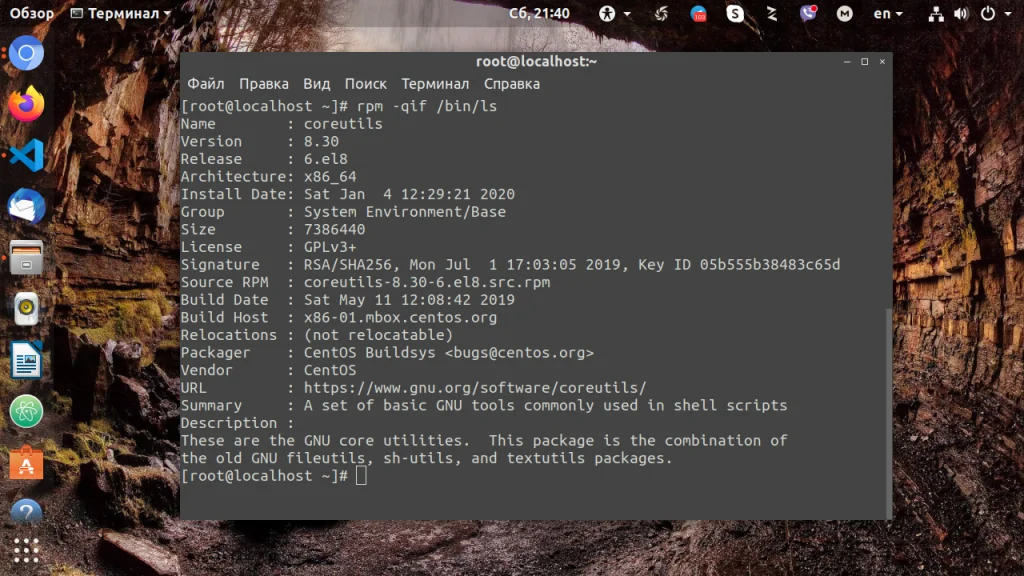
Task: Click the Version value 8.30
Action: pyautogui.click(x=321, y=141)
